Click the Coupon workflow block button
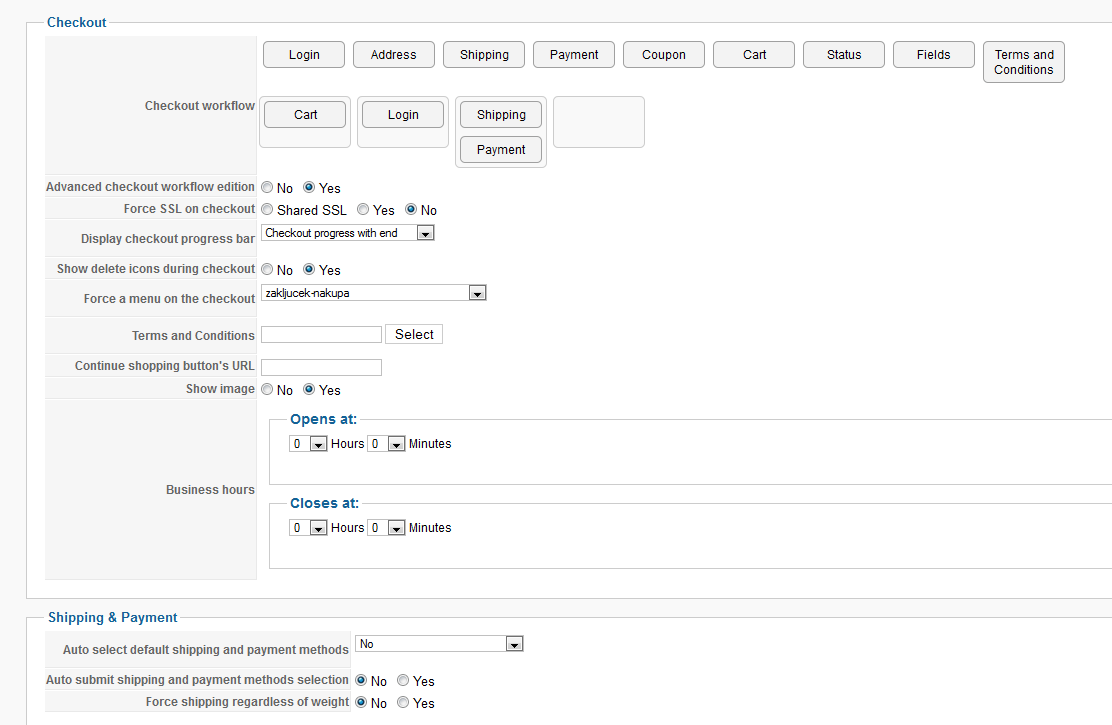This screenshot has height=725, width=1112. pyautogui.click(x=664, y=55)
